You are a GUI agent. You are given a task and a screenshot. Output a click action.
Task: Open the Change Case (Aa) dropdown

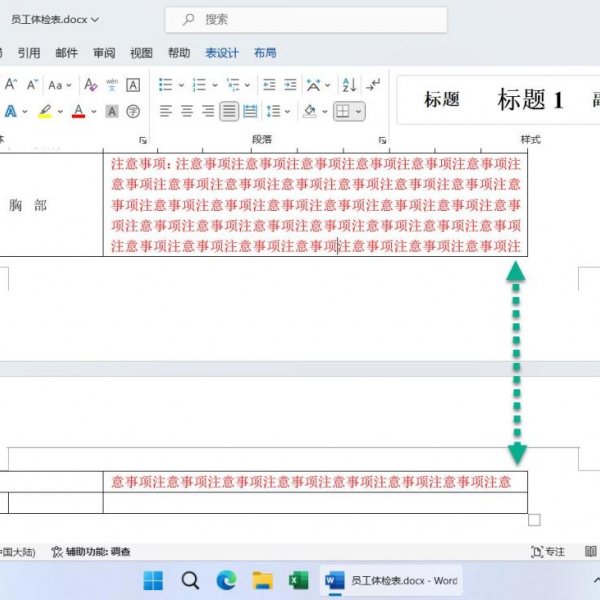(59, 85)
